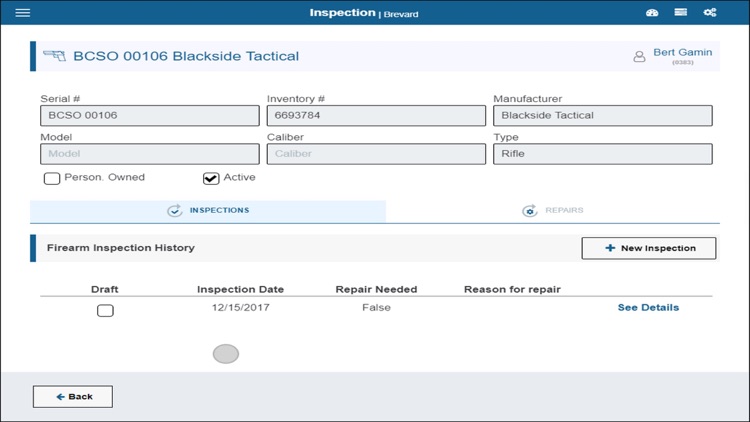Image resolution: width=750 pixels, height=422 pixels.
Task: Click the Repairs tab gear icon
Action: tap(530, 211)
